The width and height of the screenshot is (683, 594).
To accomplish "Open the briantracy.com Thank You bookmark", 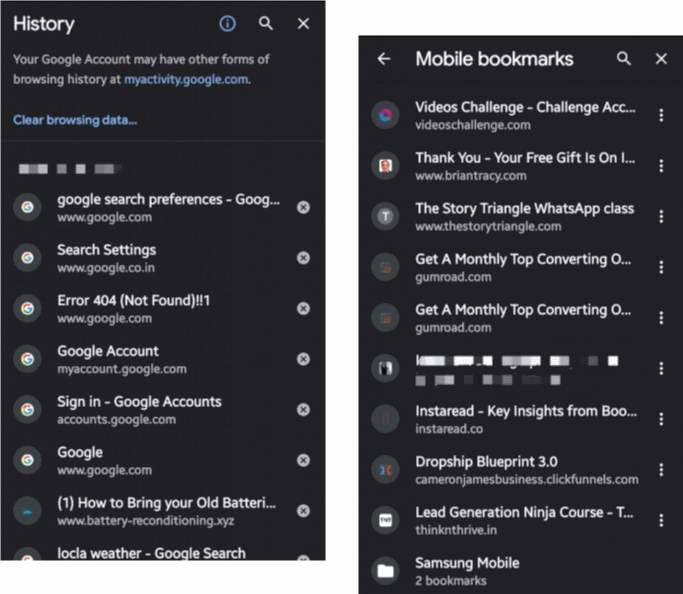I will pyautogui.click(x=505, y=166).
